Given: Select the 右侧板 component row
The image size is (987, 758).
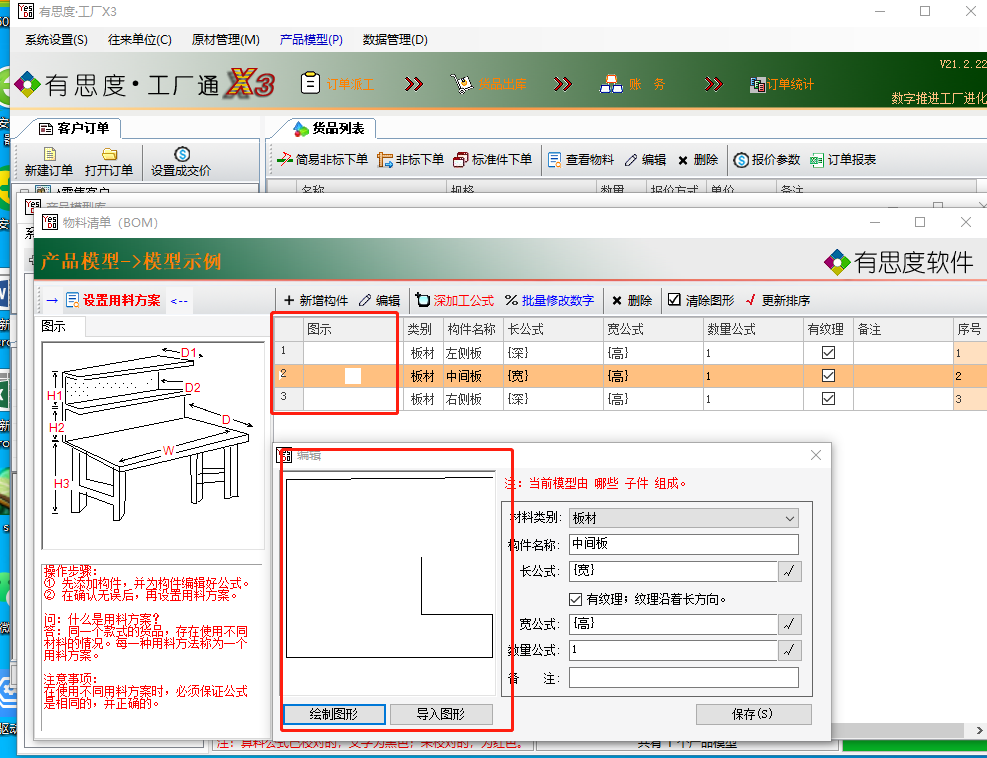Looking at the screenshot, I should [x=631, y=399].
